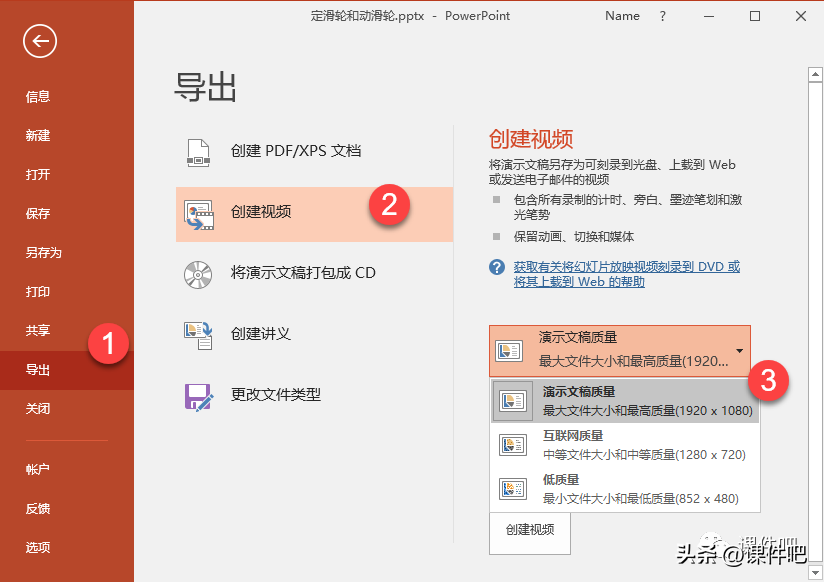
Task: Choose the highlighted 演示文稿质量 (1920 x 1080) entry
Action: [x=620, y=399]
